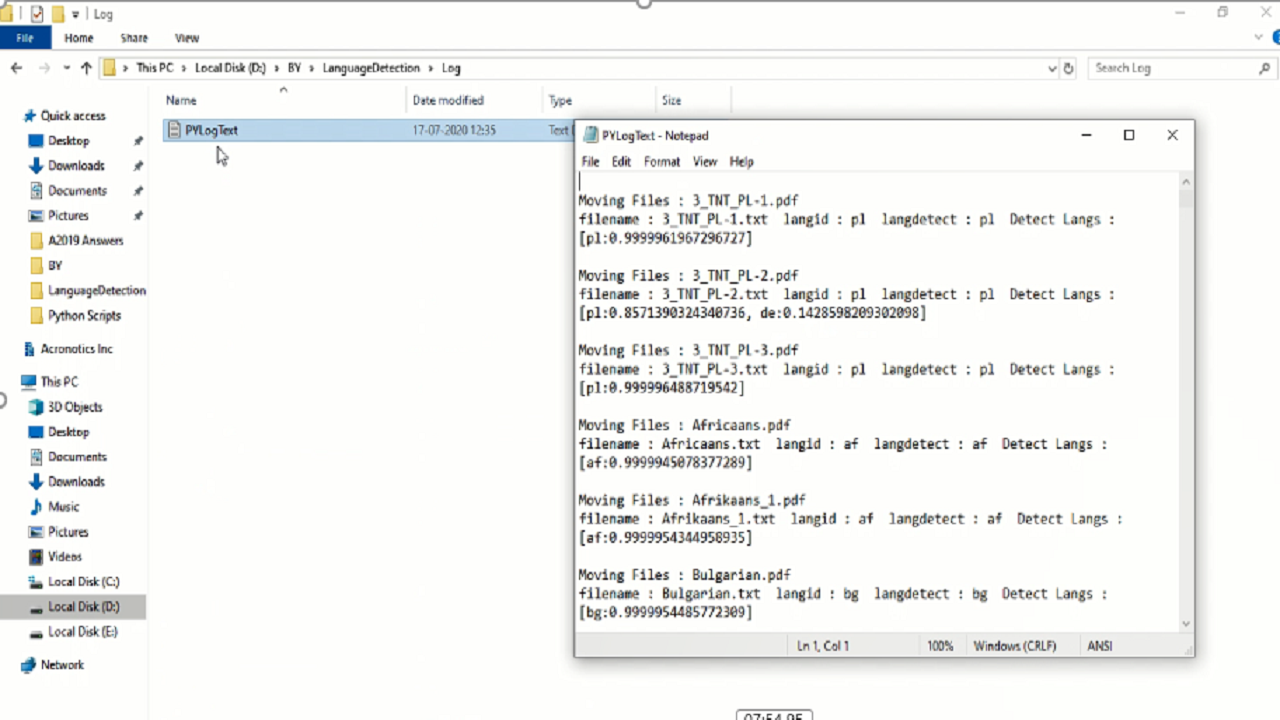1280x720 pixels.
Task: Select Local Disk (C:) drive
Action: click(83, 582)
